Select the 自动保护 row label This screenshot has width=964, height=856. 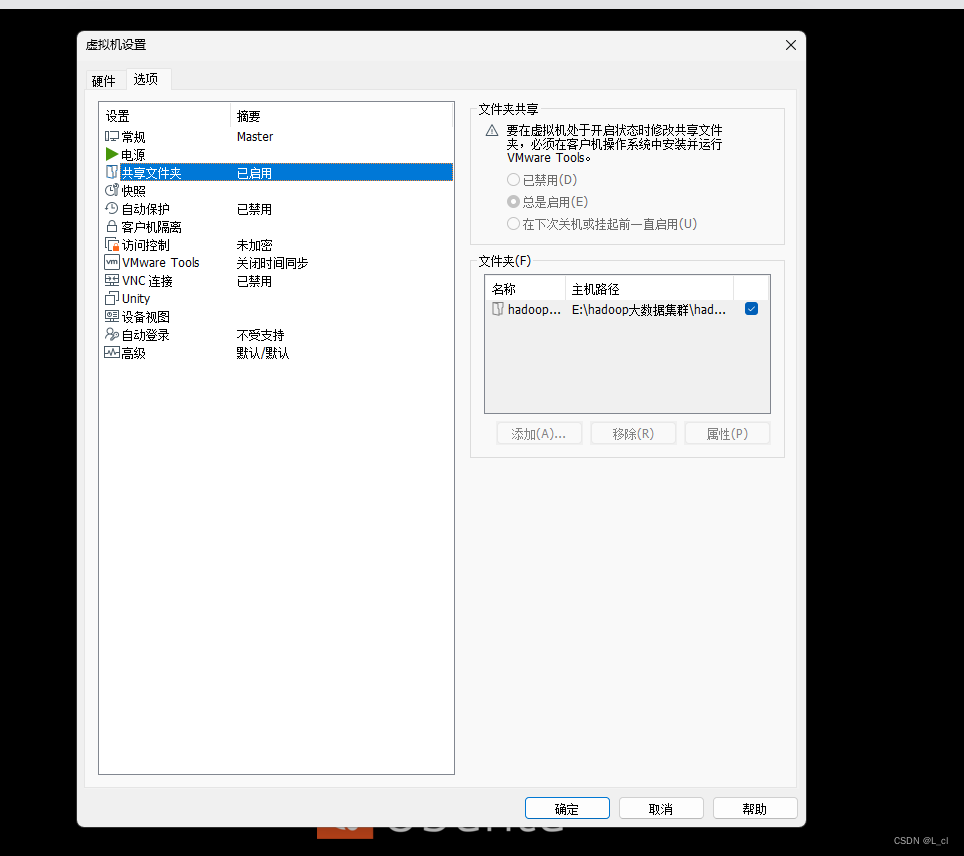coord(145,209)
